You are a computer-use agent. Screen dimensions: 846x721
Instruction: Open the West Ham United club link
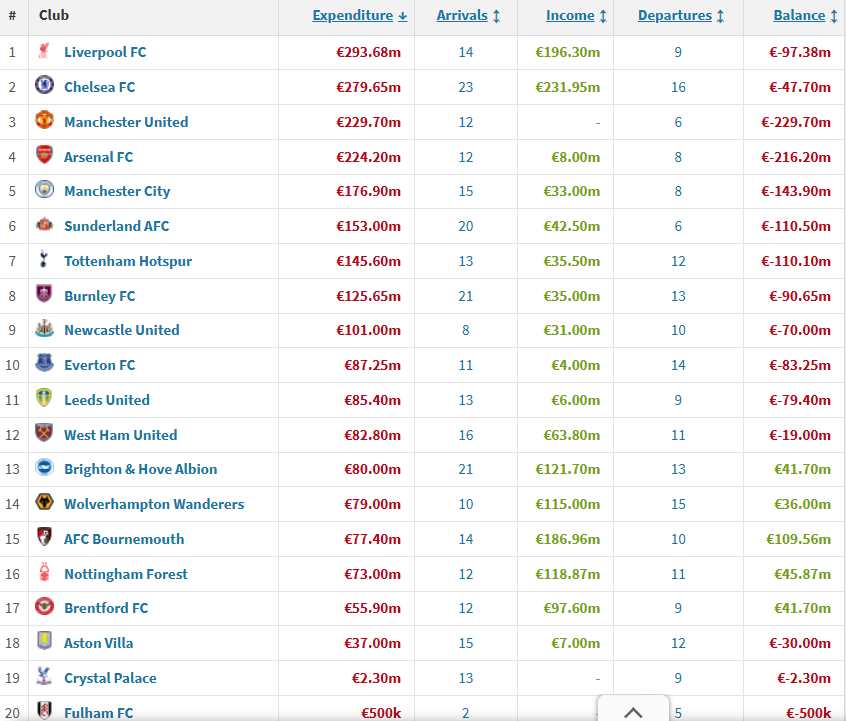click(x=121, y=435)
